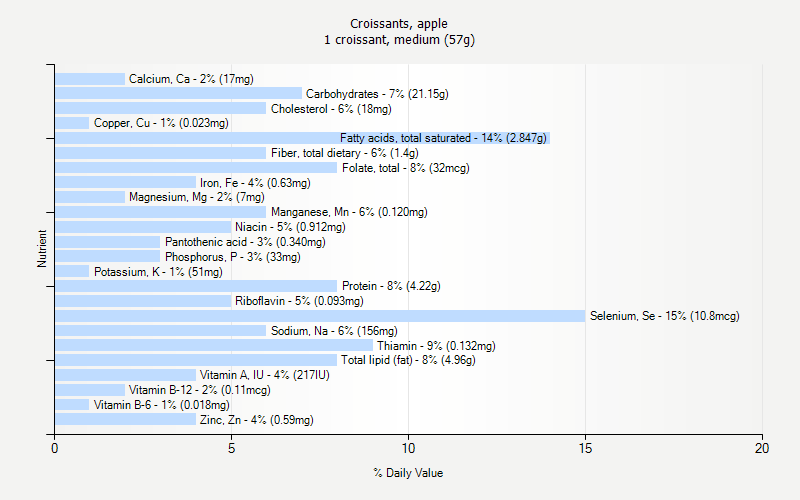This screenshot has height=500, width=800.
Task: Click the 'Thiamin - 9% (0.132mg)' label
Action: coord(436,345)
